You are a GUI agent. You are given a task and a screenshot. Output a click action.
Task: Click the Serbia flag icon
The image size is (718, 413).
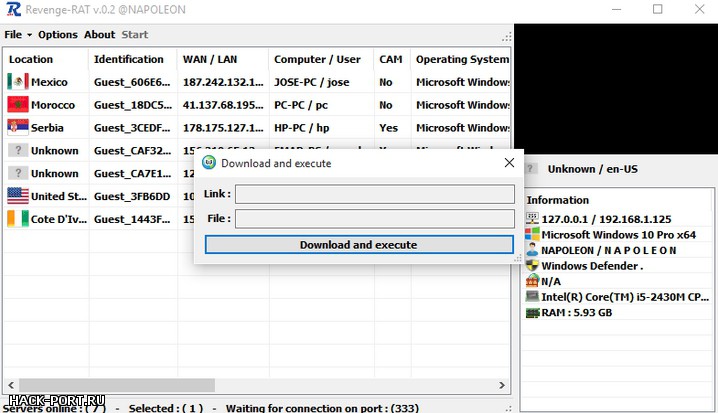click(18, 127)
